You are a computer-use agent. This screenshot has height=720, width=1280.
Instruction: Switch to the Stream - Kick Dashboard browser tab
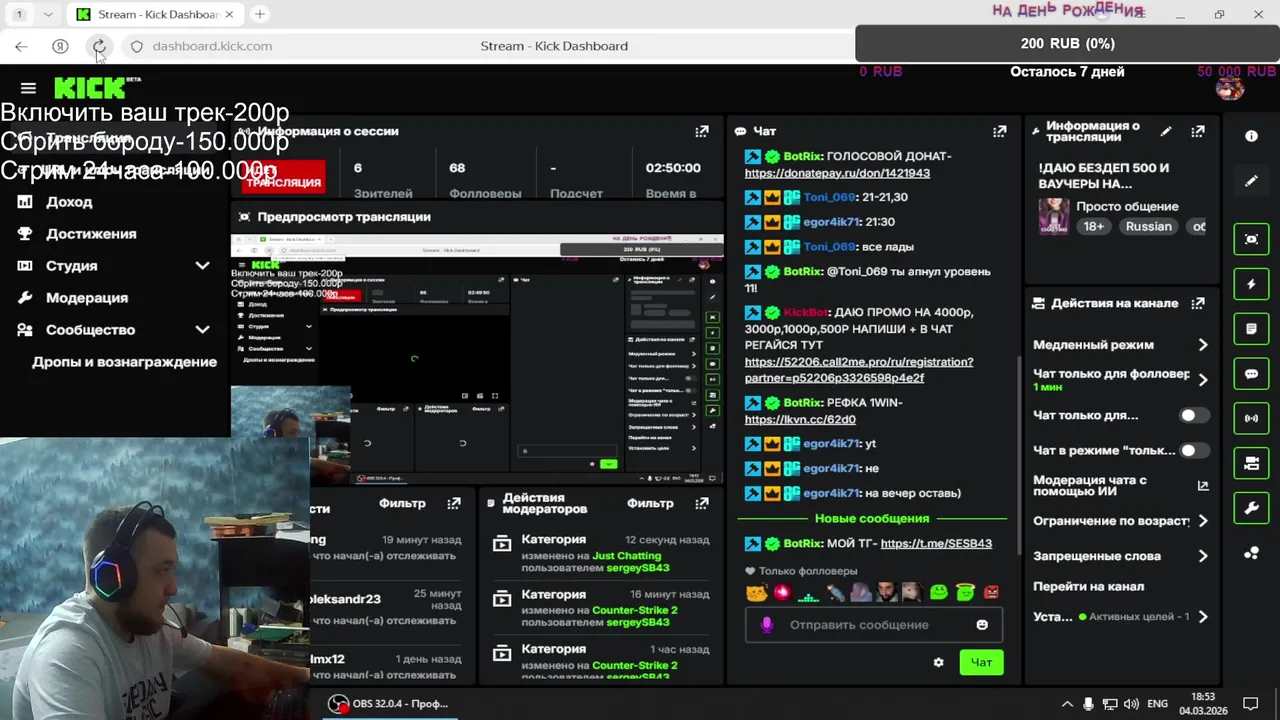pyautogui.click(x=153, y=14)
